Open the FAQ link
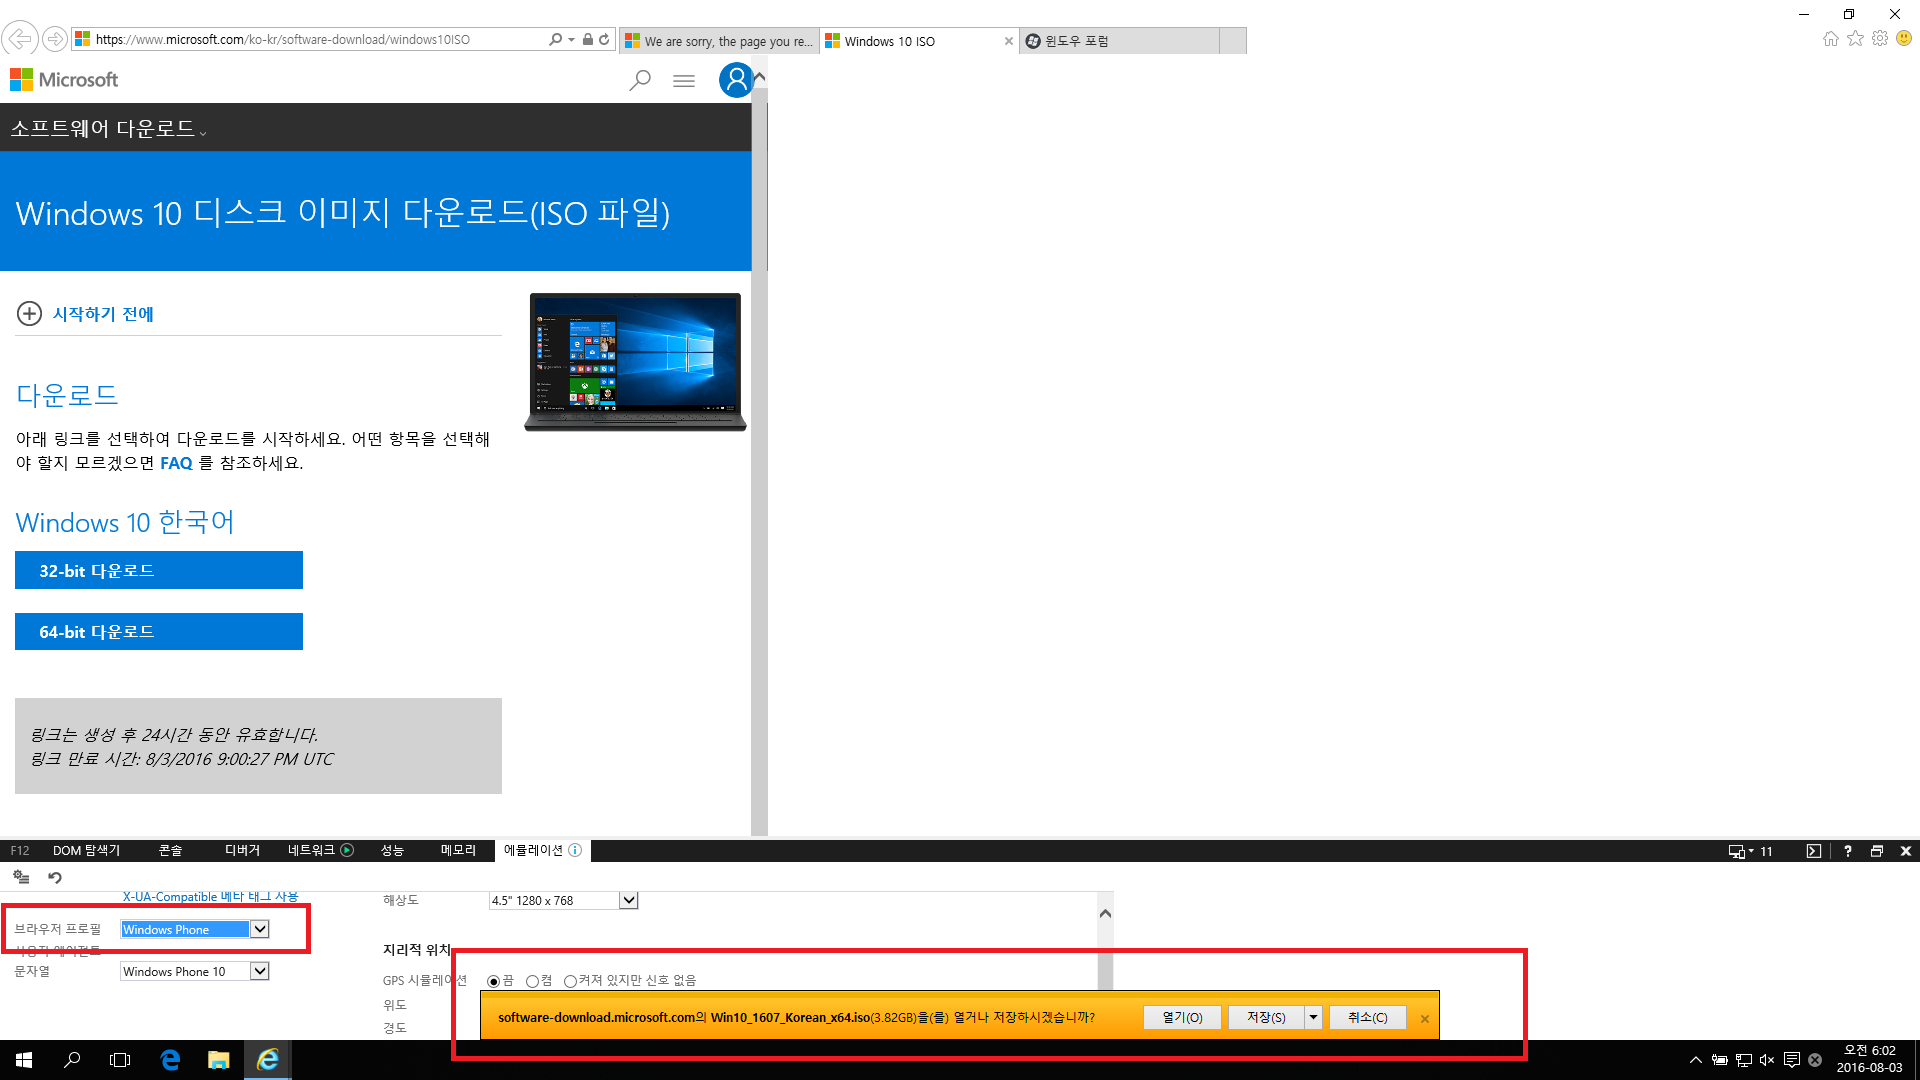 176,463
